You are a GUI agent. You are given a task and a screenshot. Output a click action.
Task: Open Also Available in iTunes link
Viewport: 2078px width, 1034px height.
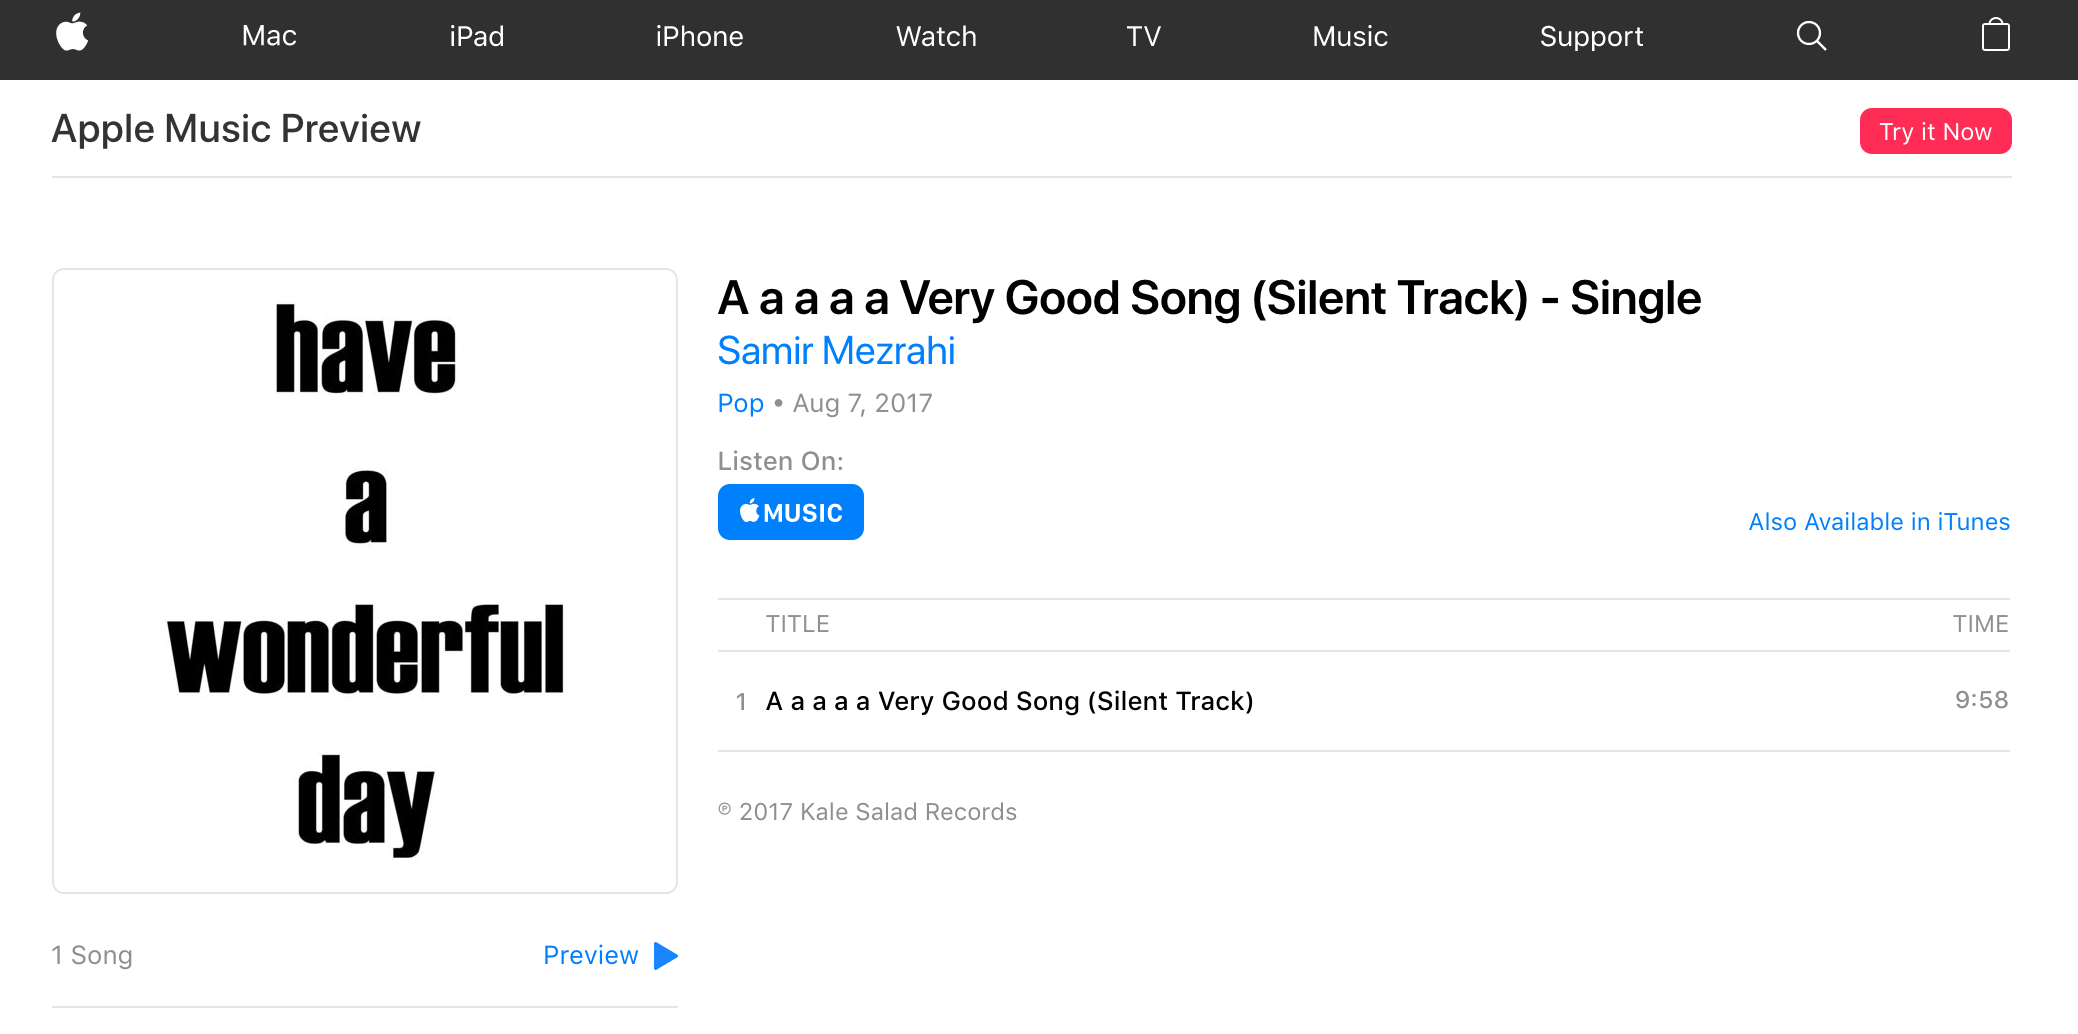pyautogui.click(x=1879, y=522)
